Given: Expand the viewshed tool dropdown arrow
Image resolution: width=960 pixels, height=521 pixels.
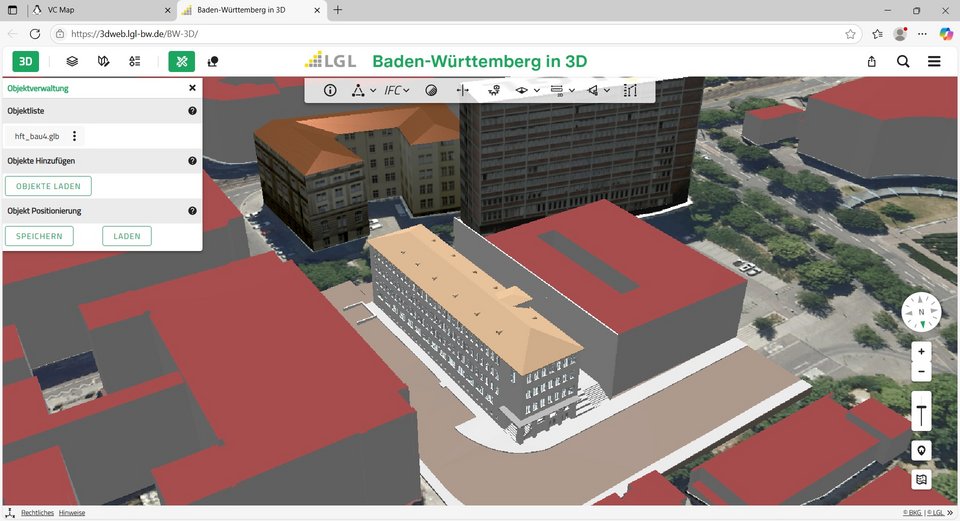Looking at the screenshot, I should tap(537, 91).
